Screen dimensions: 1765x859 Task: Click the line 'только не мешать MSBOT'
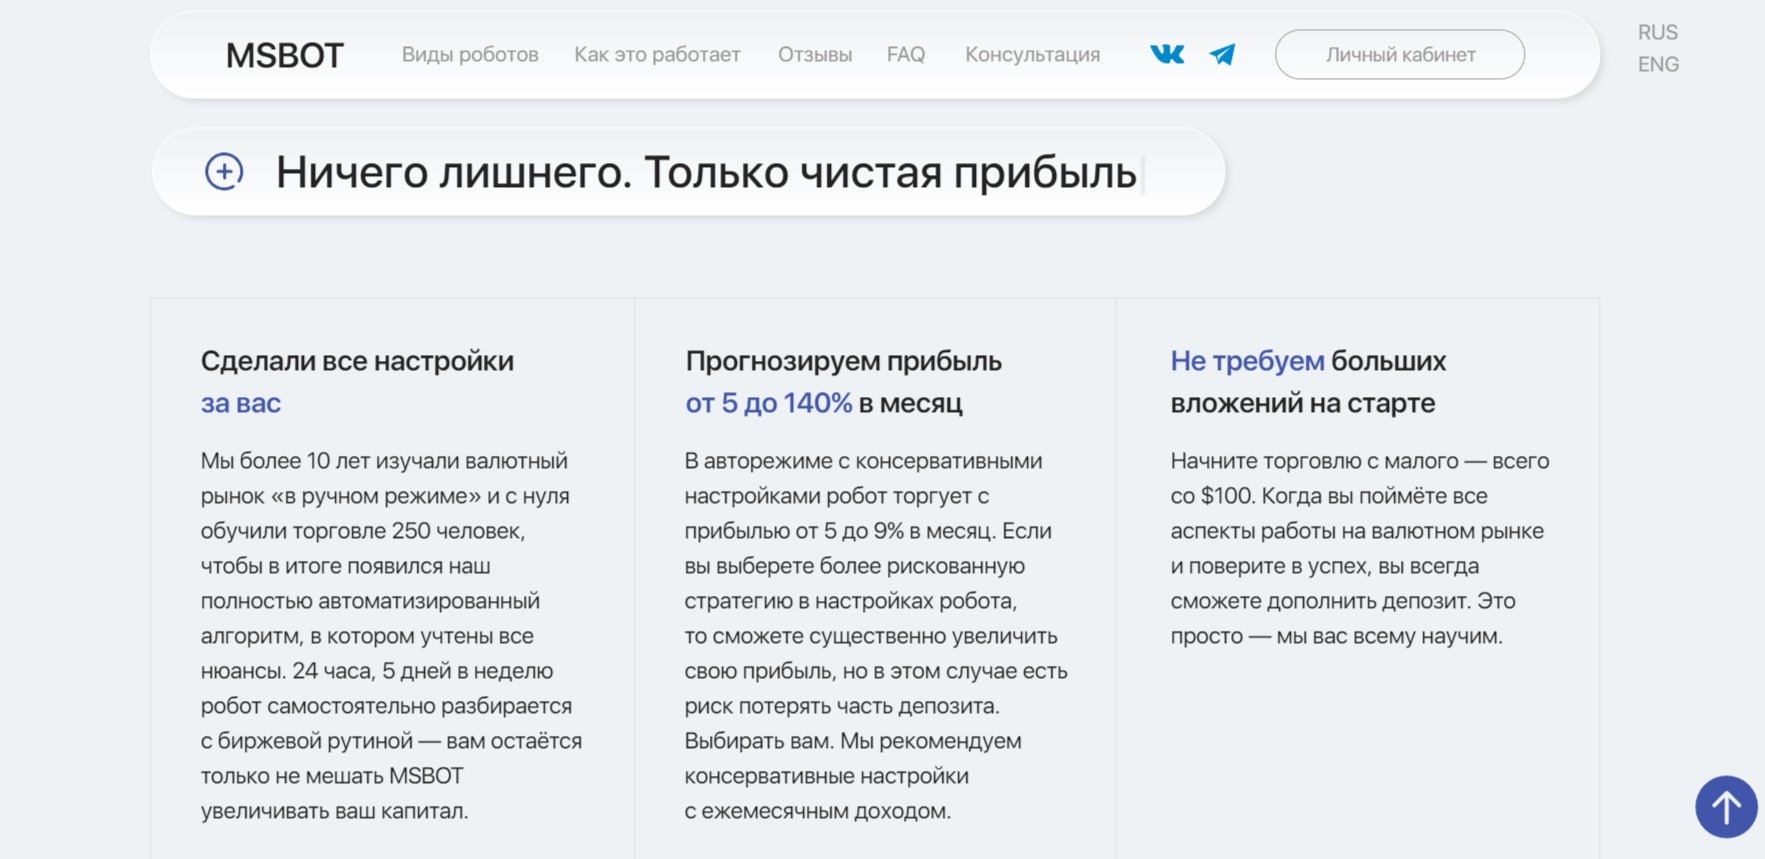click(332, 776)
